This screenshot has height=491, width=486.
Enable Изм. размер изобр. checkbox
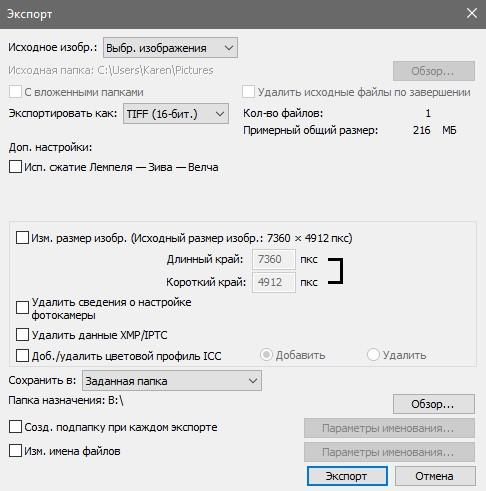pos(22,238)
